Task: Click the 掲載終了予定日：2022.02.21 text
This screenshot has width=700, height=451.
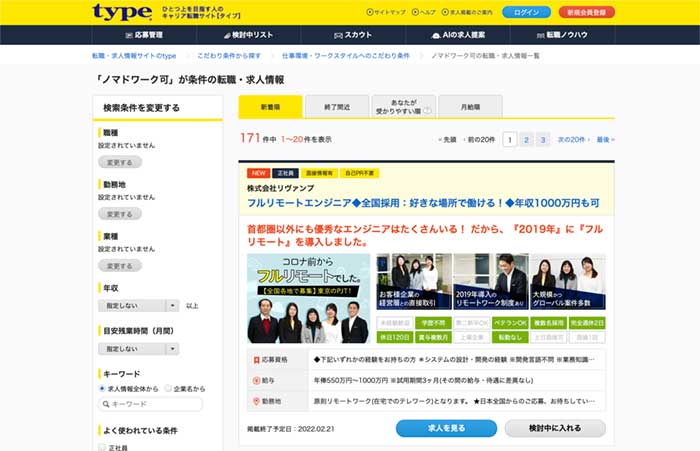Action: tap(291, 429)
